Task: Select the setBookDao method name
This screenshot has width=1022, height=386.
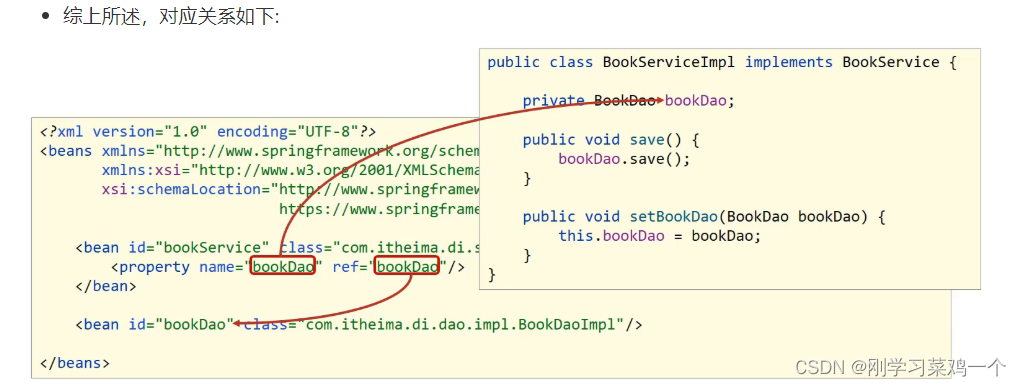Action: coord(673,216)
